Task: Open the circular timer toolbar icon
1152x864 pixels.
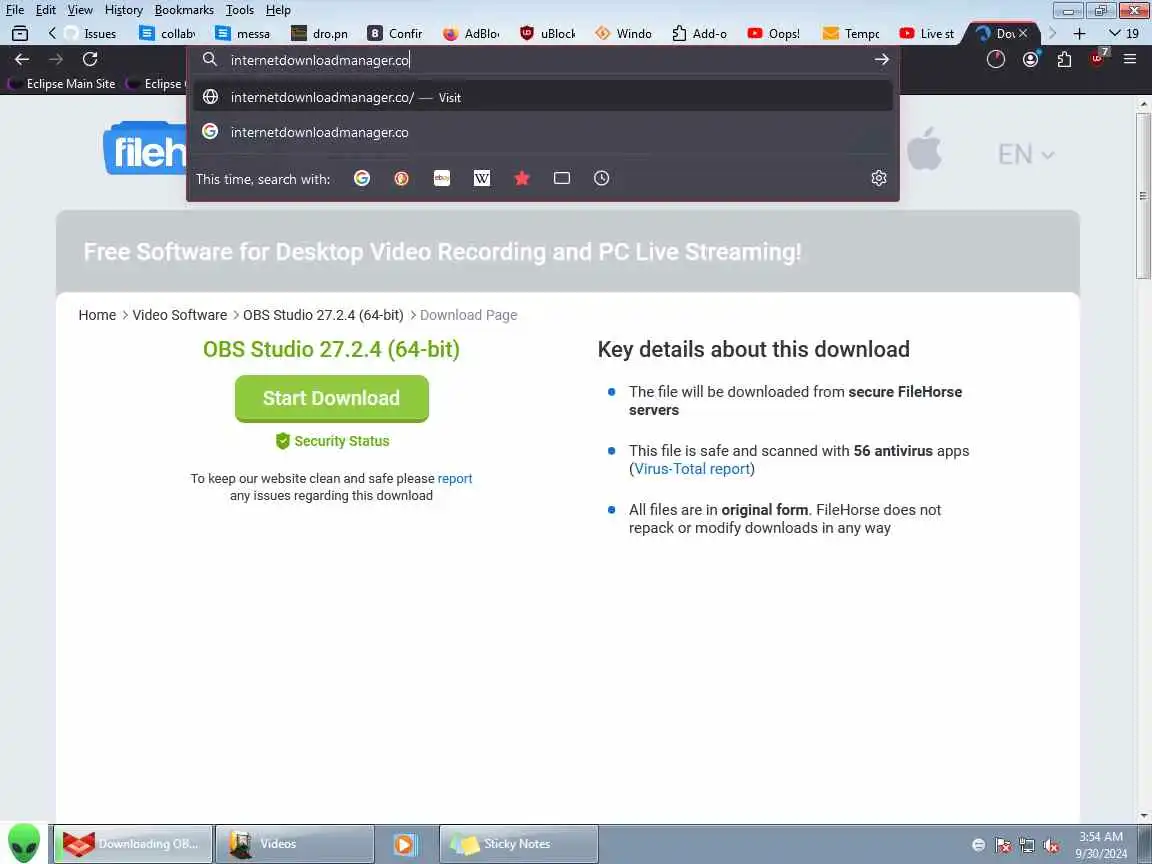Action: pos(996,59)
